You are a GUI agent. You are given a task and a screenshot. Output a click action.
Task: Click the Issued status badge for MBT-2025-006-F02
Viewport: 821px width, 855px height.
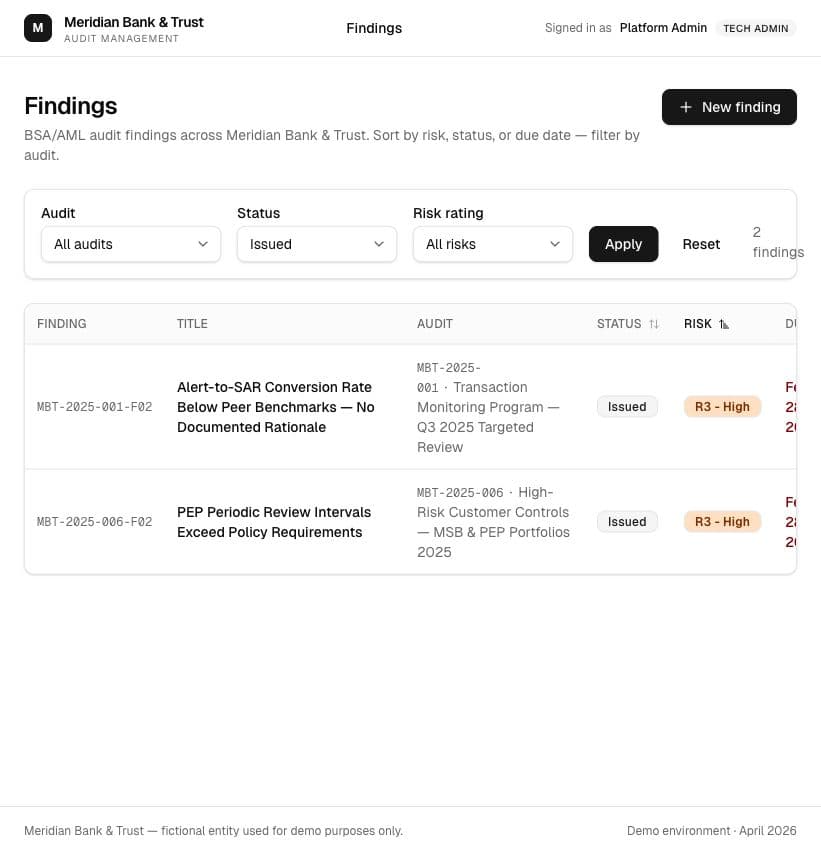click(x=627, y=522)
